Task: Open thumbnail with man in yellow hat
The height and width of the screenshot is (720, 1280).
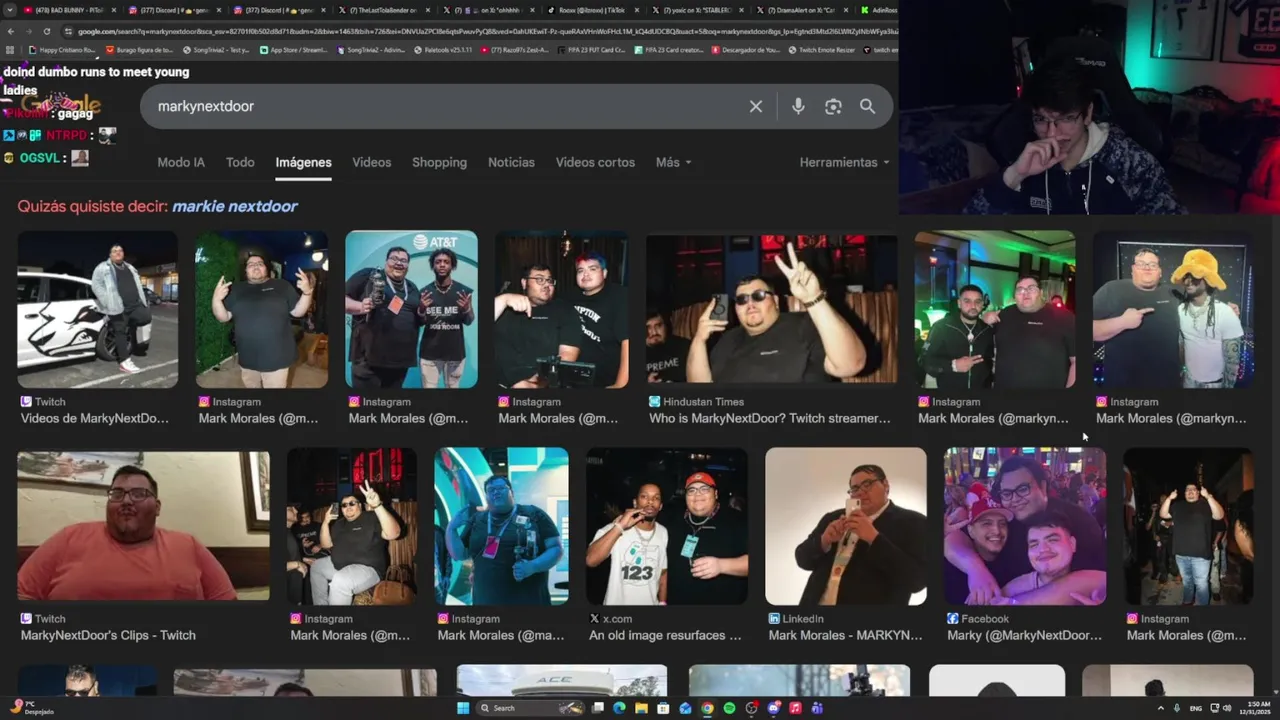Action: point(1173,312)
